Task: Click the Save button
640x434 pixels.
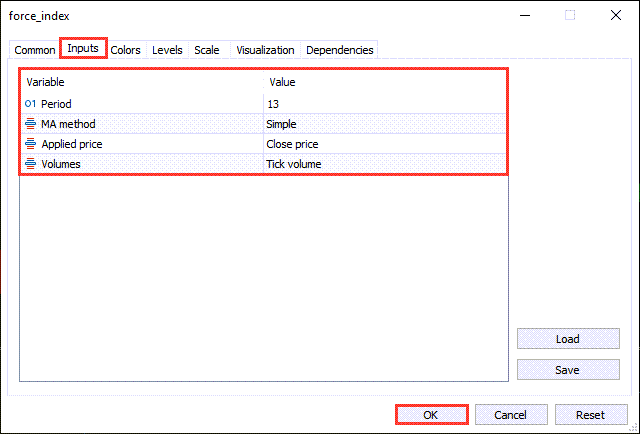Action: point(567,370)
